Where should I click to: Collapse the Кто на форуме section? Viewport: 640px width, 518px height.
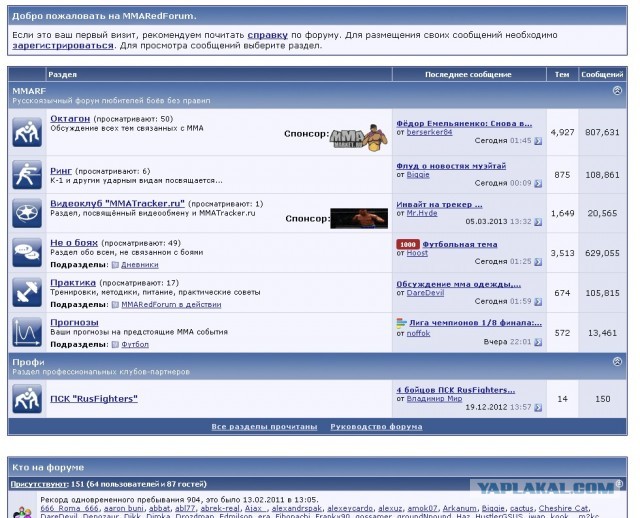(x=617, y=467)
